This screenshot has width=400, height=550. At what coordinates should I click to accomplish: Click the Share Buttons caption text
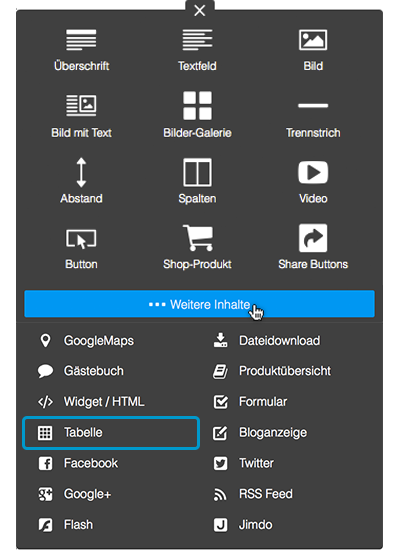pyautogui.click(x=313, y=264)
